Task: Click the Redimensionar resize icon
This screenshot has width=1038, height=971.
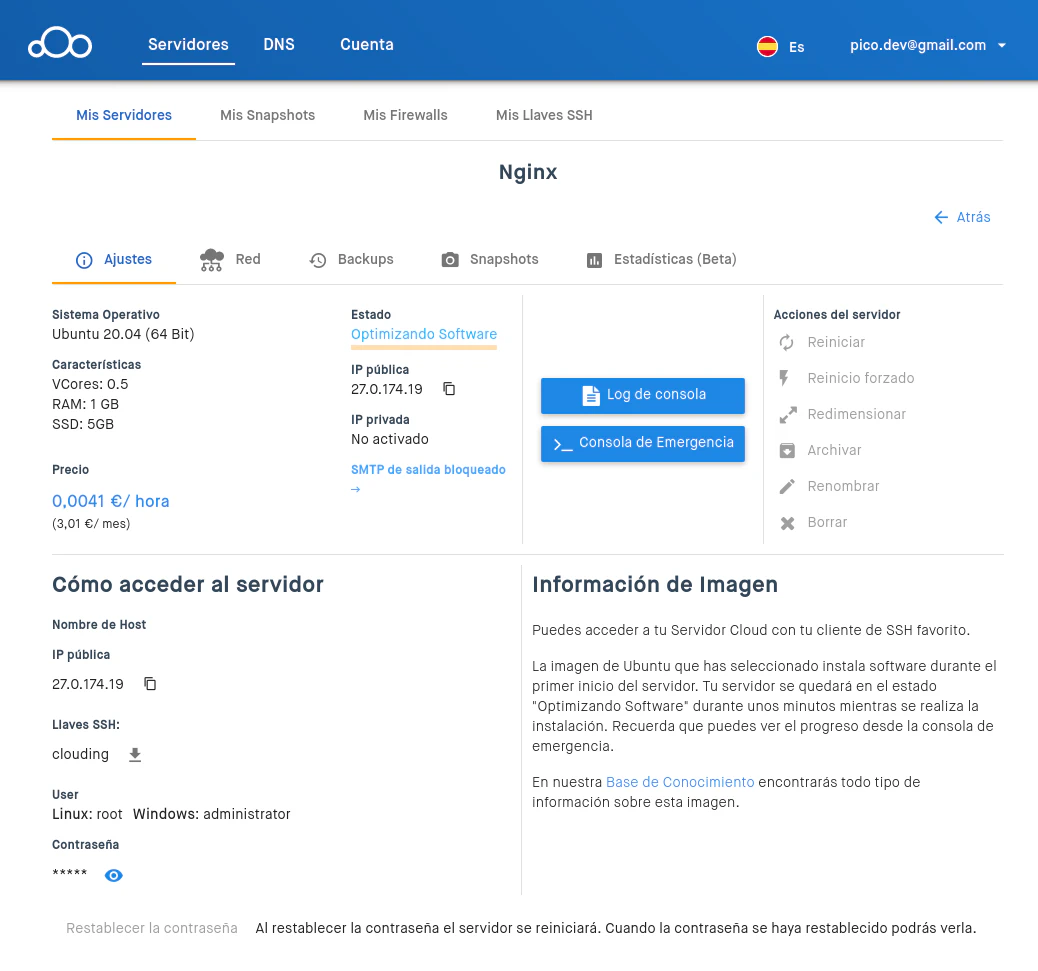Action: pos(787,415)
